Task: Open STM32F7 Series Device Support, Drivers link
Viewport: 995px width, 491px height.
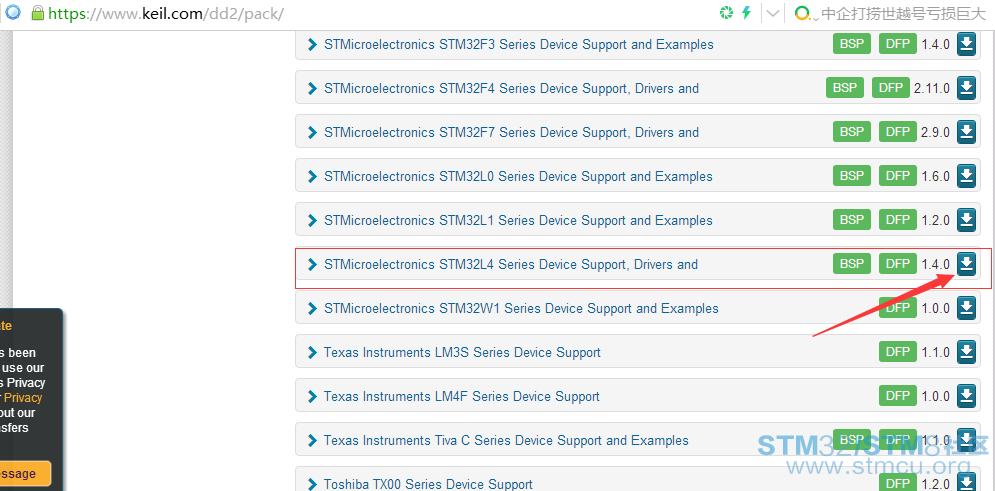Action: pyautogui.click(x=511, y=132)
